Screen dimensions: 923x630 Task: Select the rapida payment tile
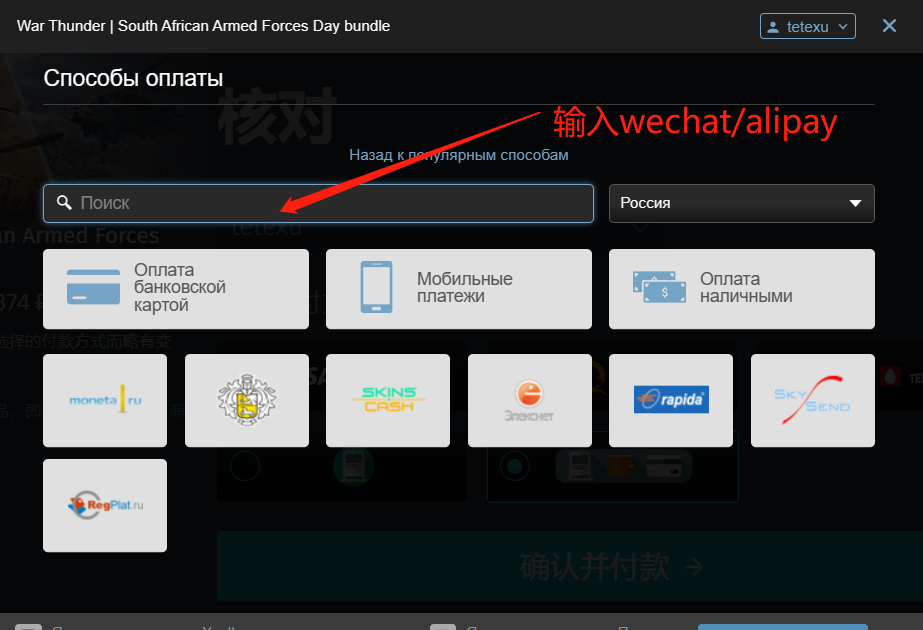coord(671,400)
